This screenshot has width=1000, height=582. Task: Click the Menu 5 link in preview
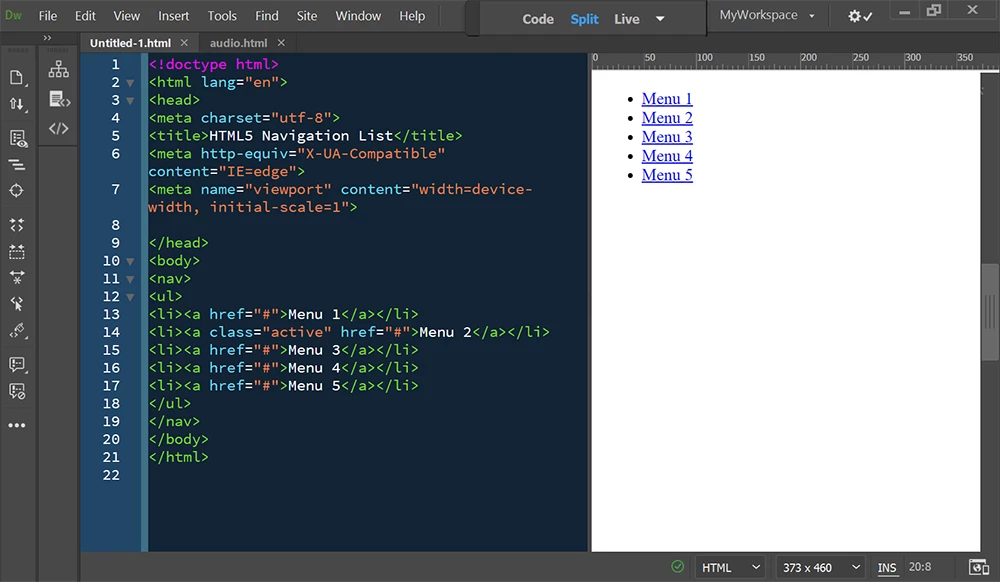click(x=666, y=175)
